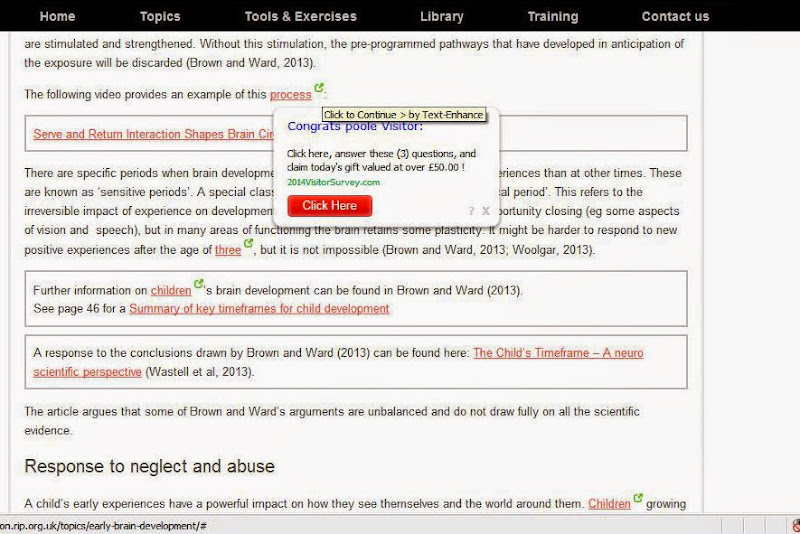Click the 'Congrats poole Visitor' popup heading
This screenshot has height=534, width=800.
(355, 126)
